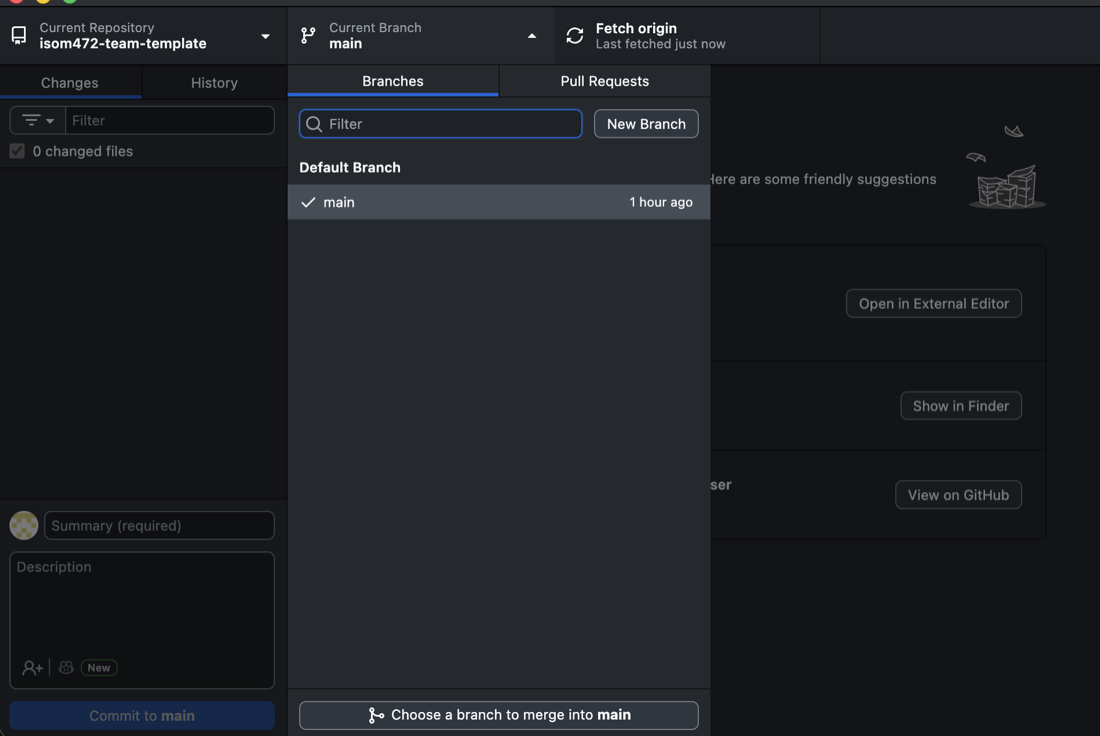
Task: Switch to the Changes tab
Action: coord(70,82)
